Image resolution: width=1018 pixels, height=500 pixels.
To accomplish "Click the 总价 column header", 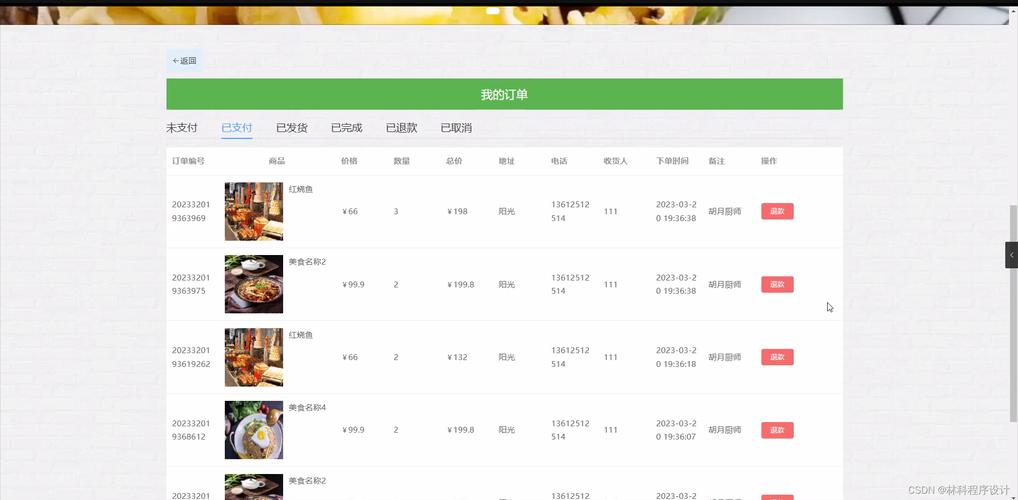I will point(454,161).
